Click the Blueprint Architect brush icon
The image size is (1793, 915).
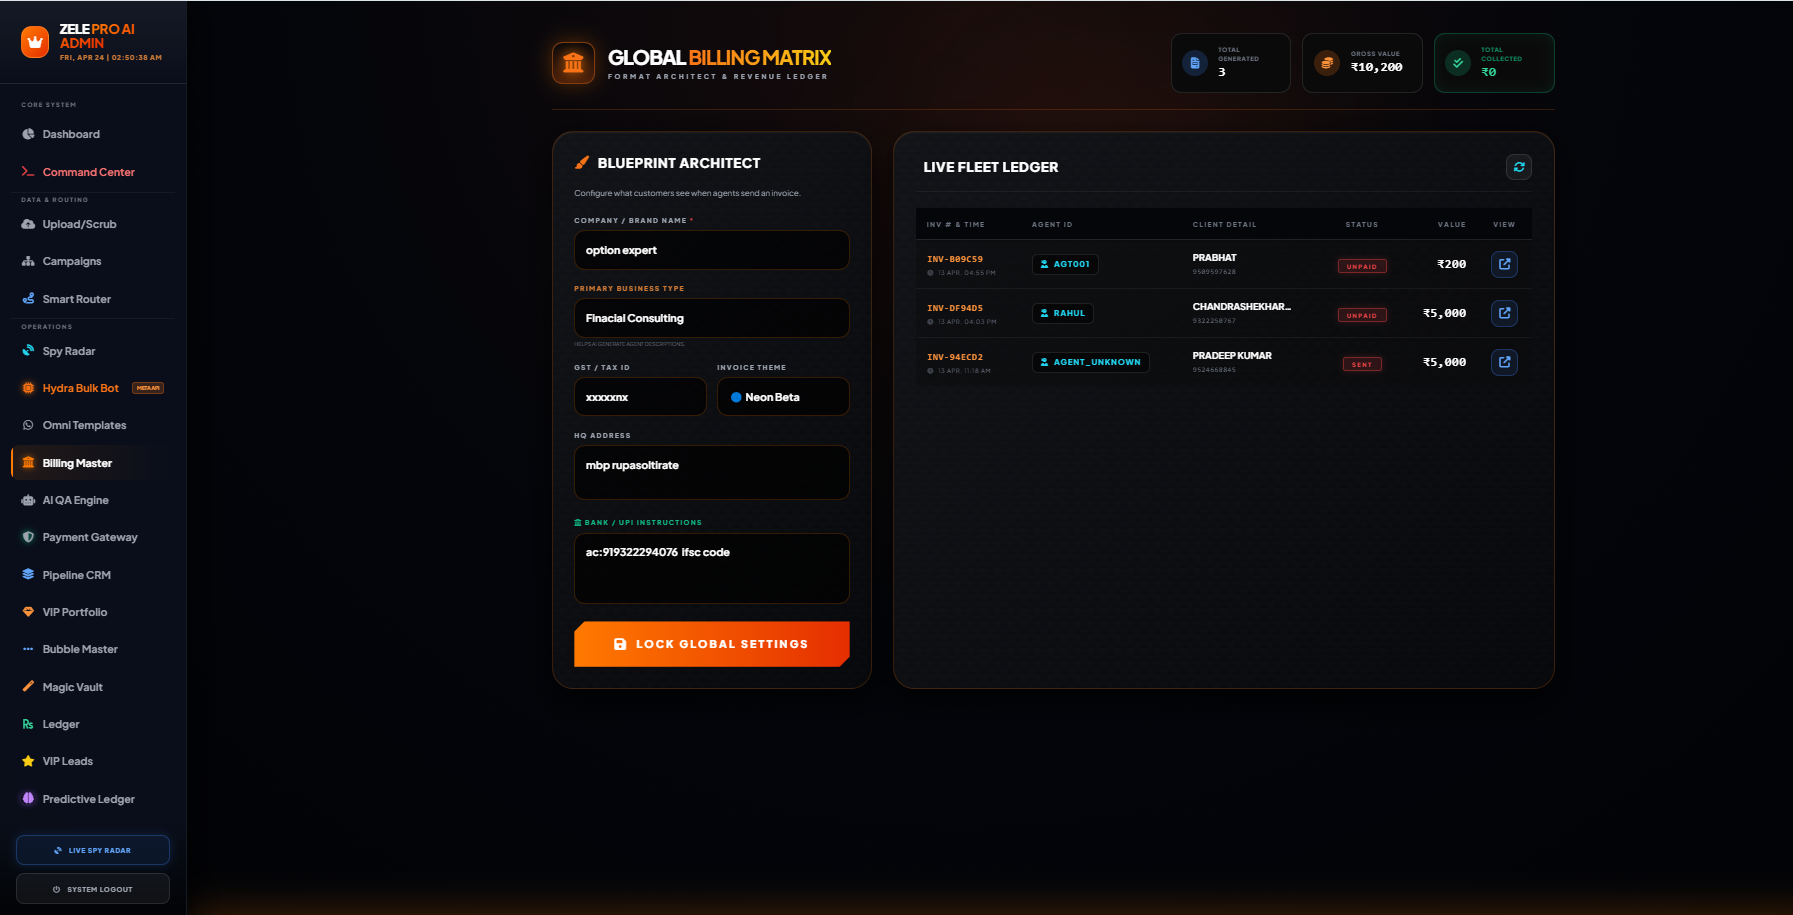(582, 163)
